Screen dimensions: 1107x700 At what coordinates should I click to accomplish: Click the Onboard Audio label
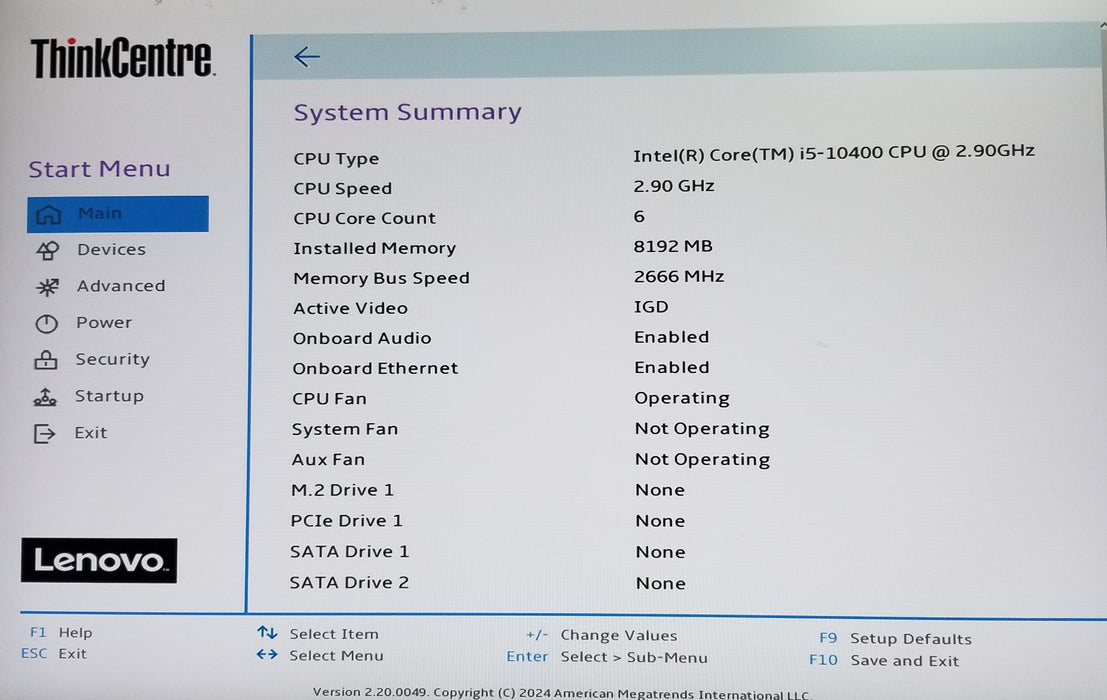point(362,338)
